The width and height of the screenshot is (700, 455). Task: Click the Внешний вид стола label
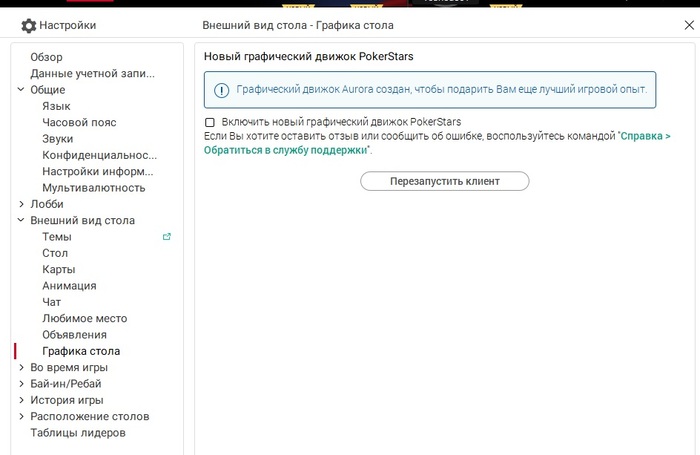point(83,220)
